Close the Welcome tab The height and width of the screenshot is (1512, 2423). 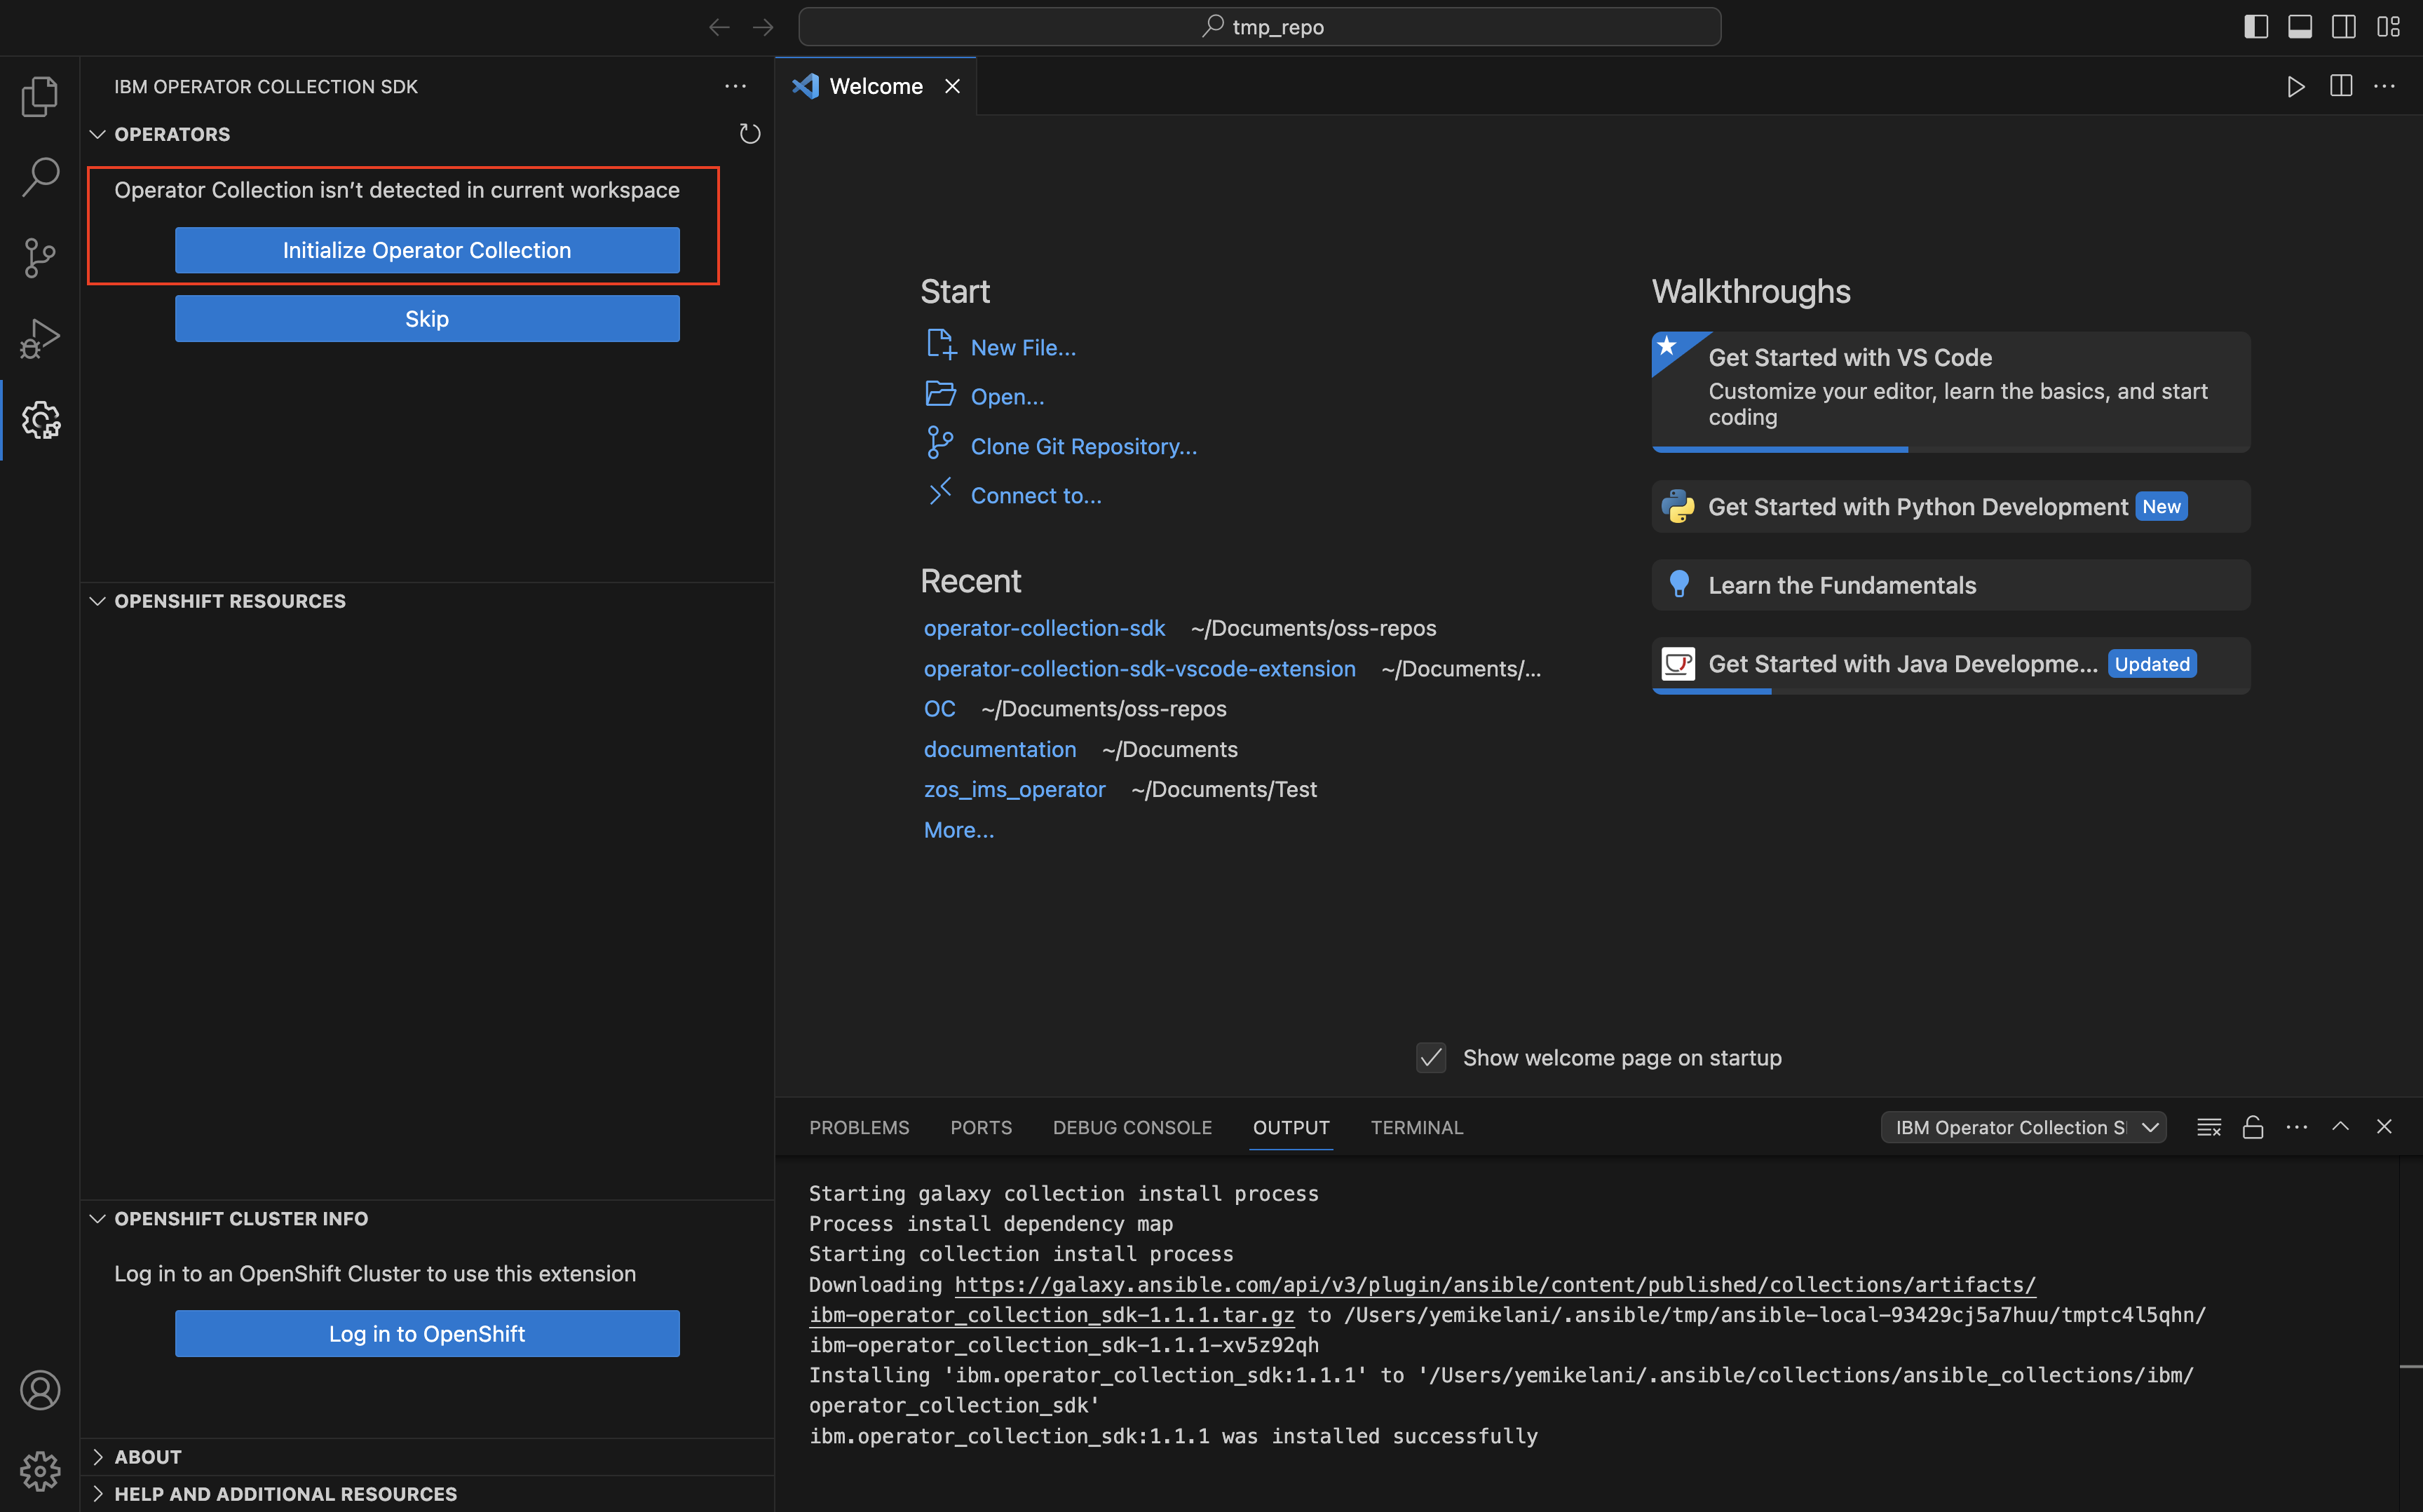pyautogui.click(x=953, y=86)
